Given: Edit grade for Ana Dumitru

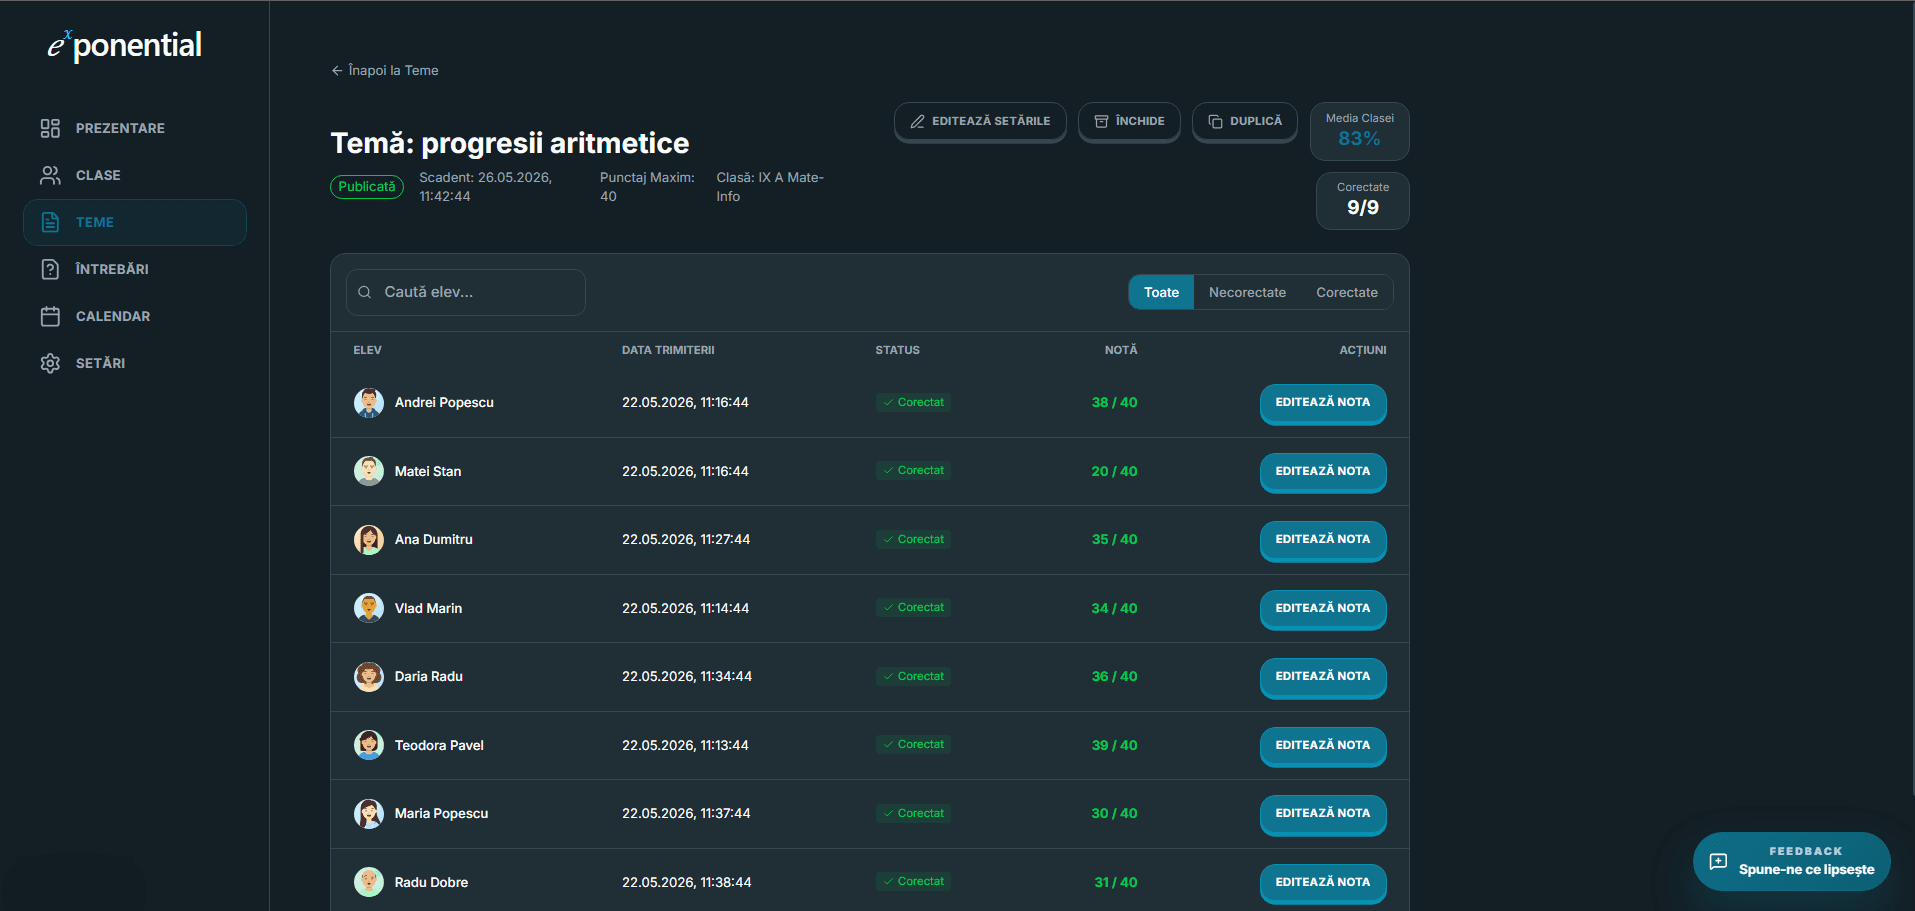Looking at the screenshot, I should click(1322, 540).
